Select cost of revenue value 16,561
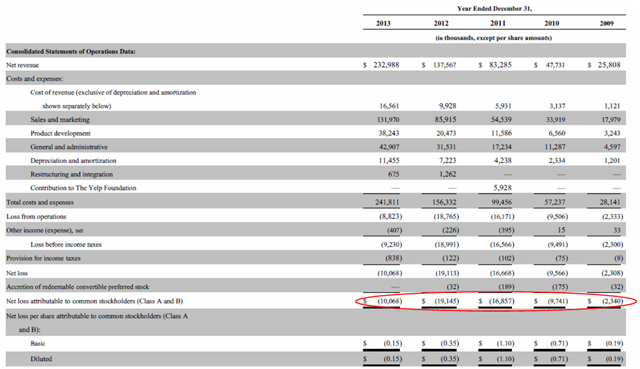Screen dimensions: 640x369 389,106
